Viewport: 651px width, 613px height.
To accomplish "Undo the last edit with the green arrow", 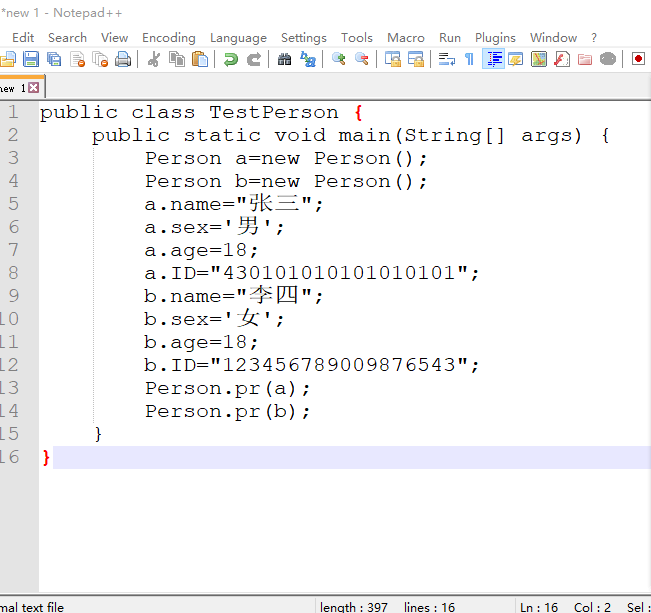I will click(230, 59).
